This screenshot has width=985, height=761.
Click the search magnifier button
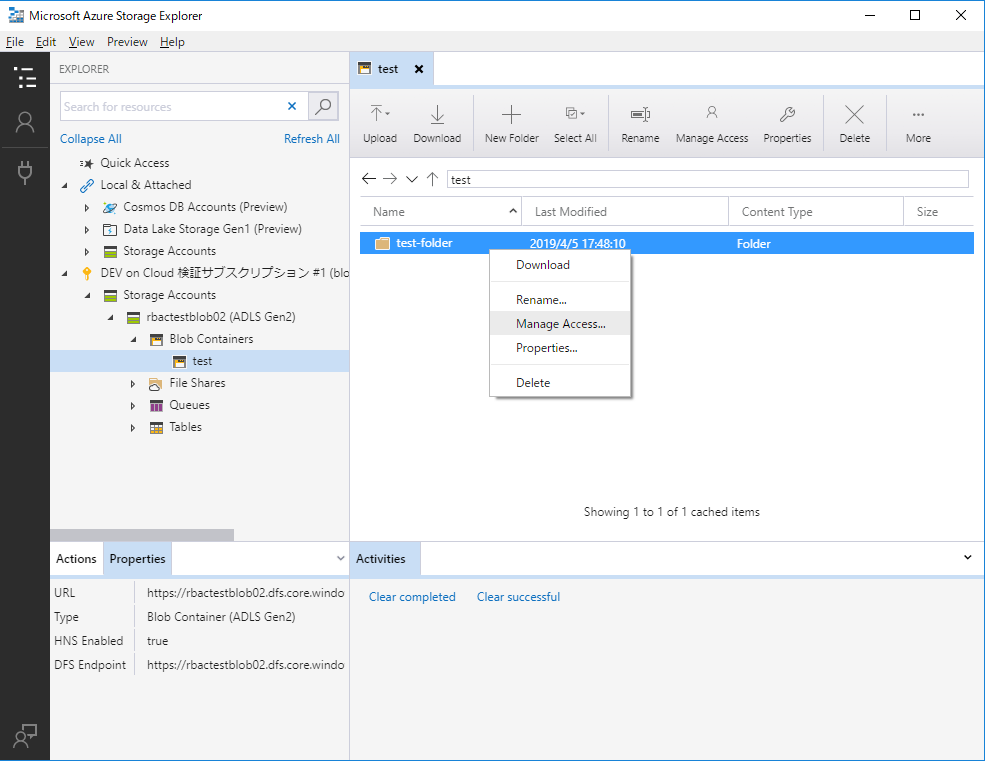(x=324, y=106)
